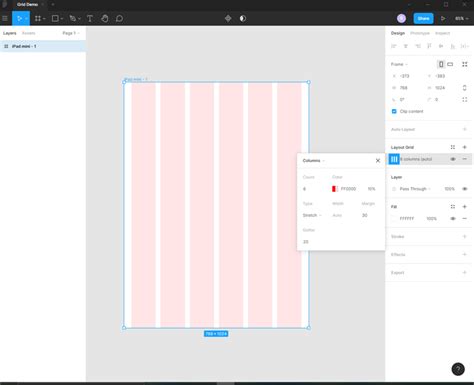Select the Text tool

pos(90,18)
